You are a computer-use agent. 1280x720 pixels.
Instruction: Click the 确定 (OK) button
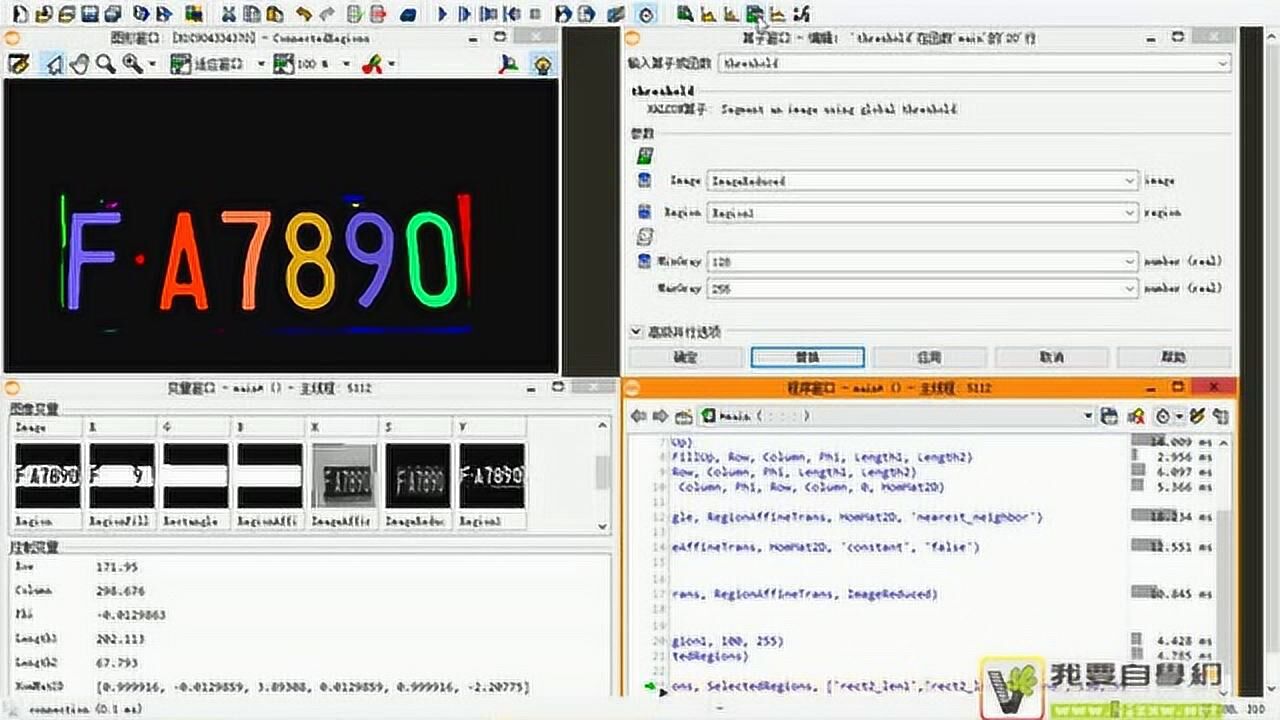coord(686,357)
